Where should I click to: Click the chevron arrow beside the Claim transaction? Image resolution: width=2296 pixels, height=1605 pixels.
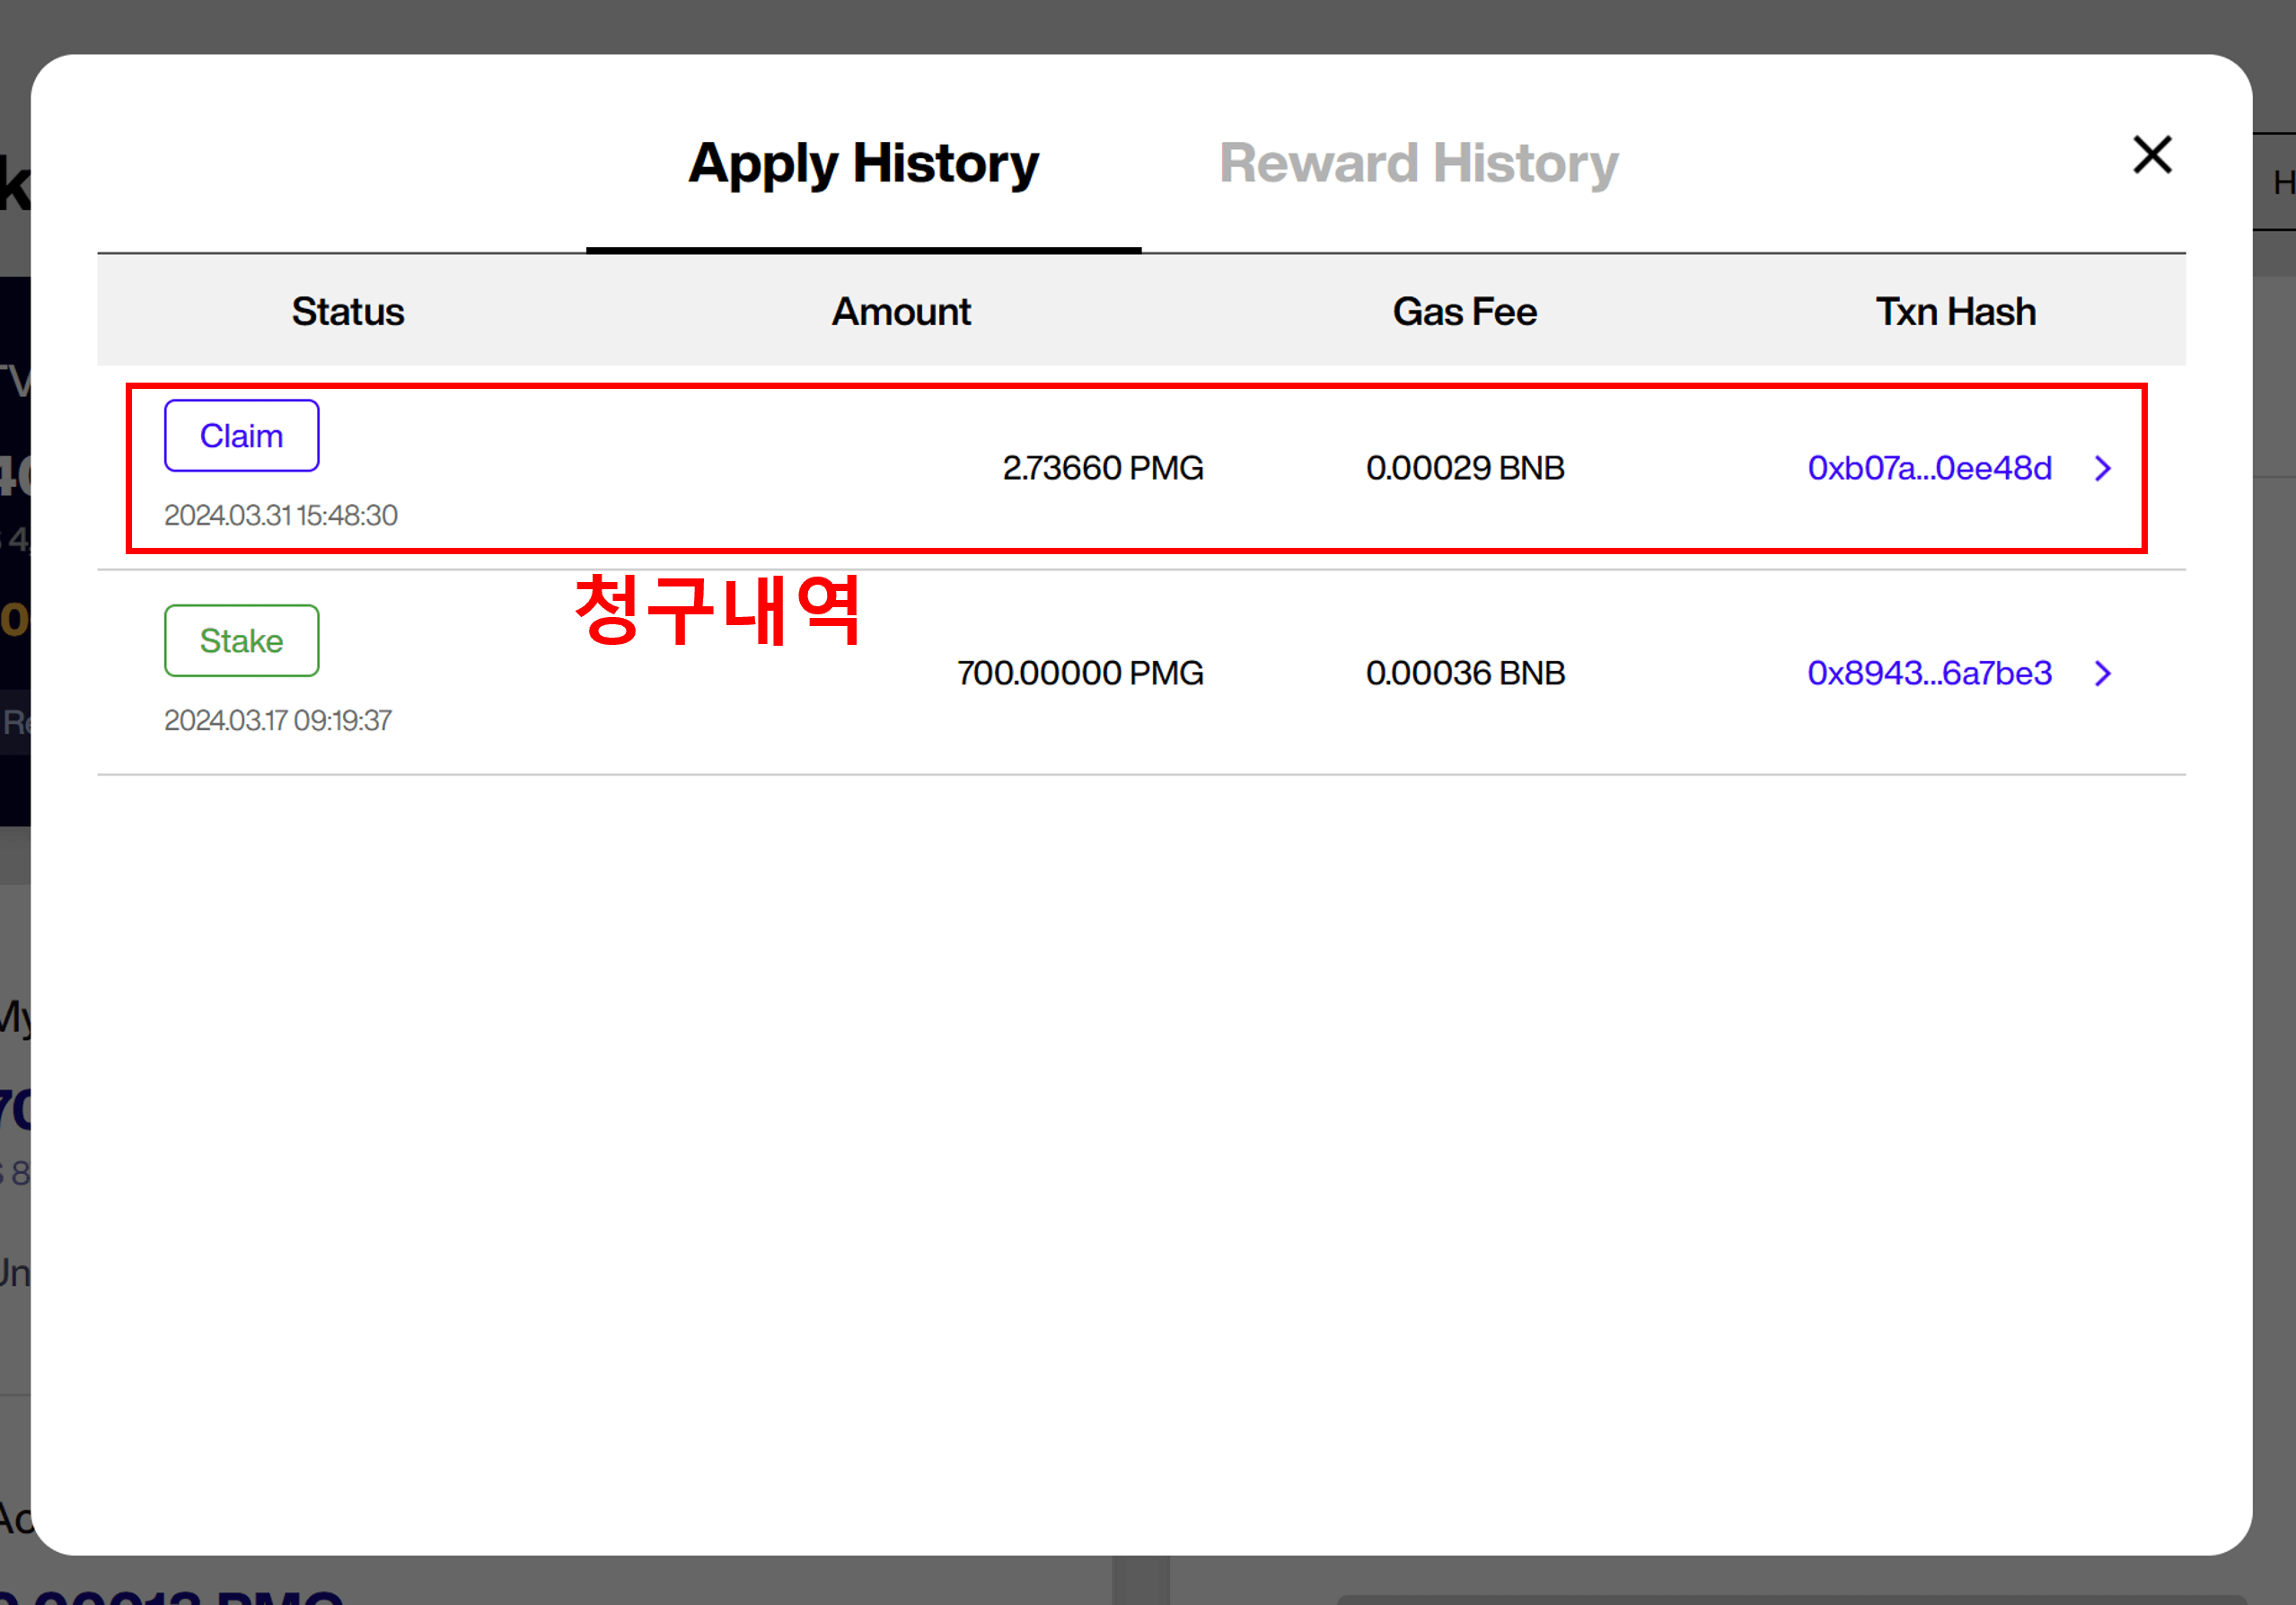coord(2103,468)
